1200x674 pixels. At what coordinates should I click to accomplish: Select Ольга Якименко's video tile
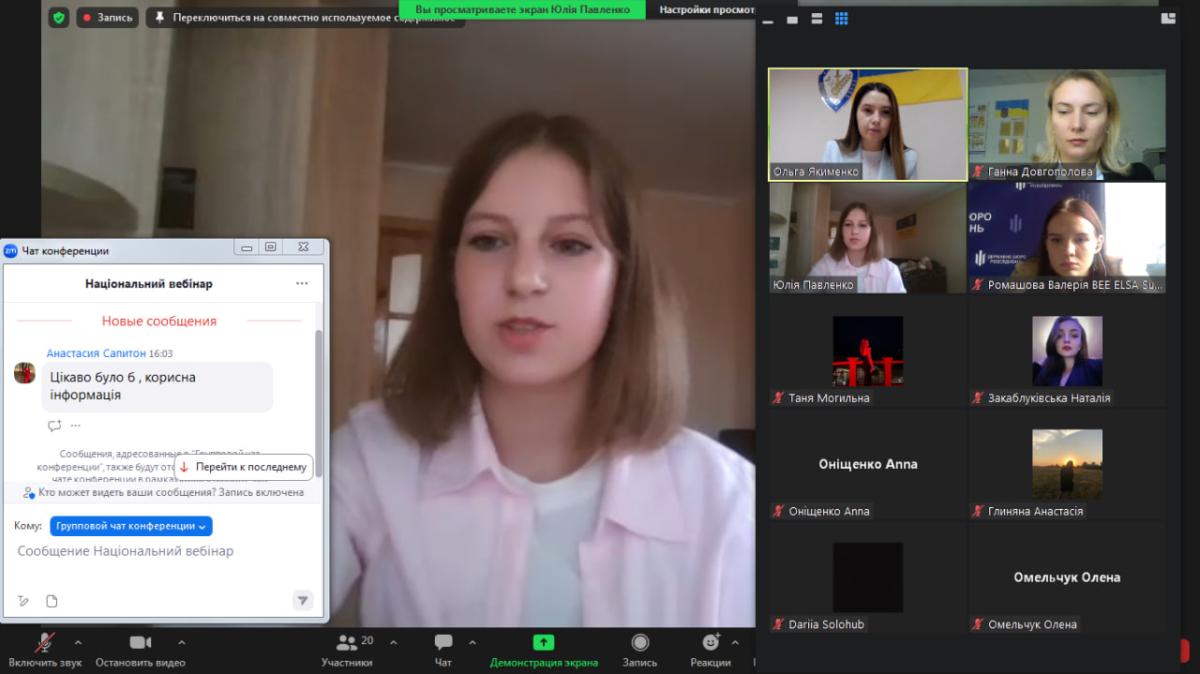(x=868, y=124)
